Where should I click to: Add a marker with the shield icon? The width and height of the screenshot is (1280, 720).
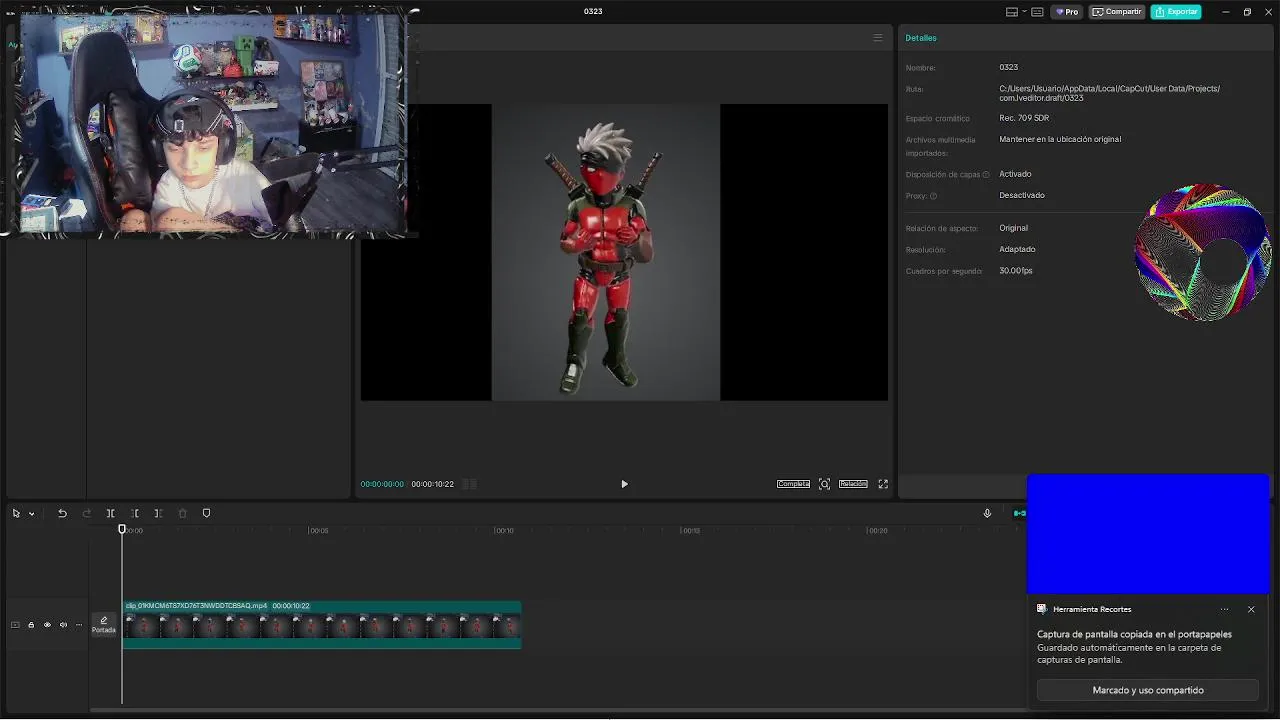click(x=207, y=513)
